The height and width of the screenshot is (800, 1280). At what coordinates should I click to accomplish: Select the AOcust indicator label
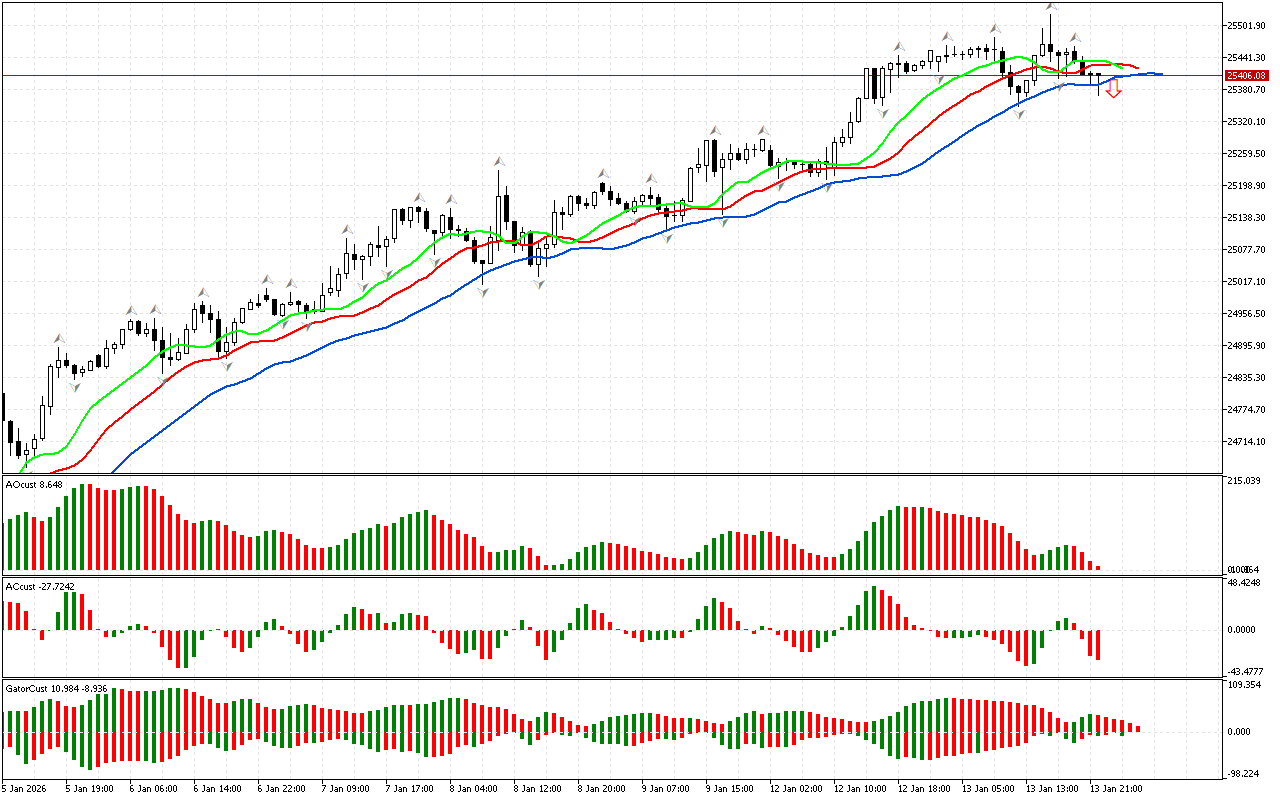(34, 485)
